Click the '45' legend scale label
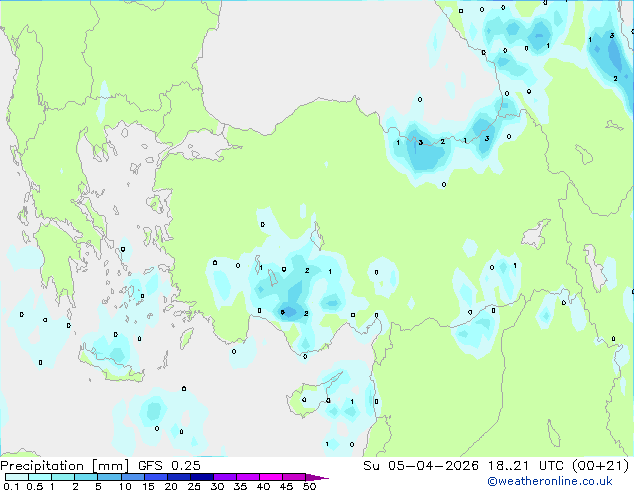The height and width of the screenshot is (490, 634). coord(286,486)
